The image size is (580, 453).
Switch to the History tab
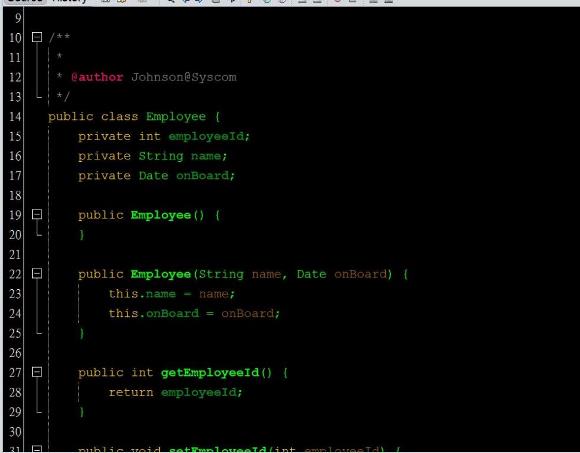[69, 1]
